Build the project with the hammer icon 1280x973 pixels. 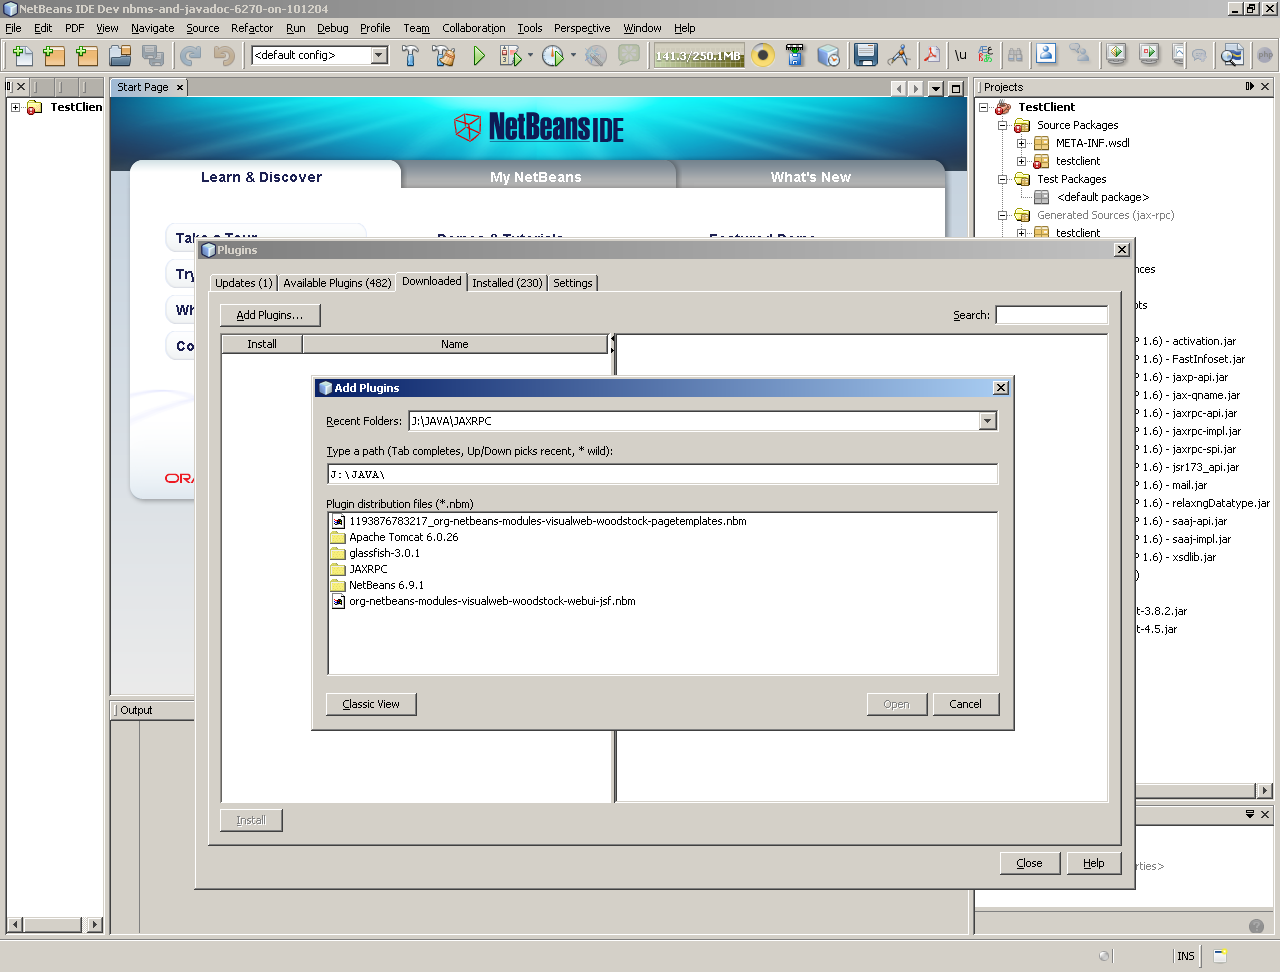410,56
